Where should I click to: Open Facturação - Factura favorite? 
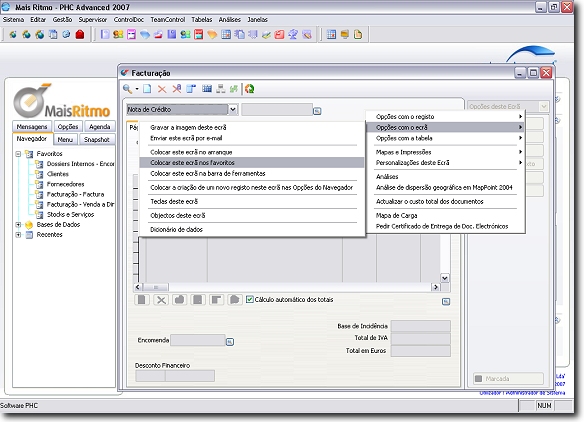76,194
